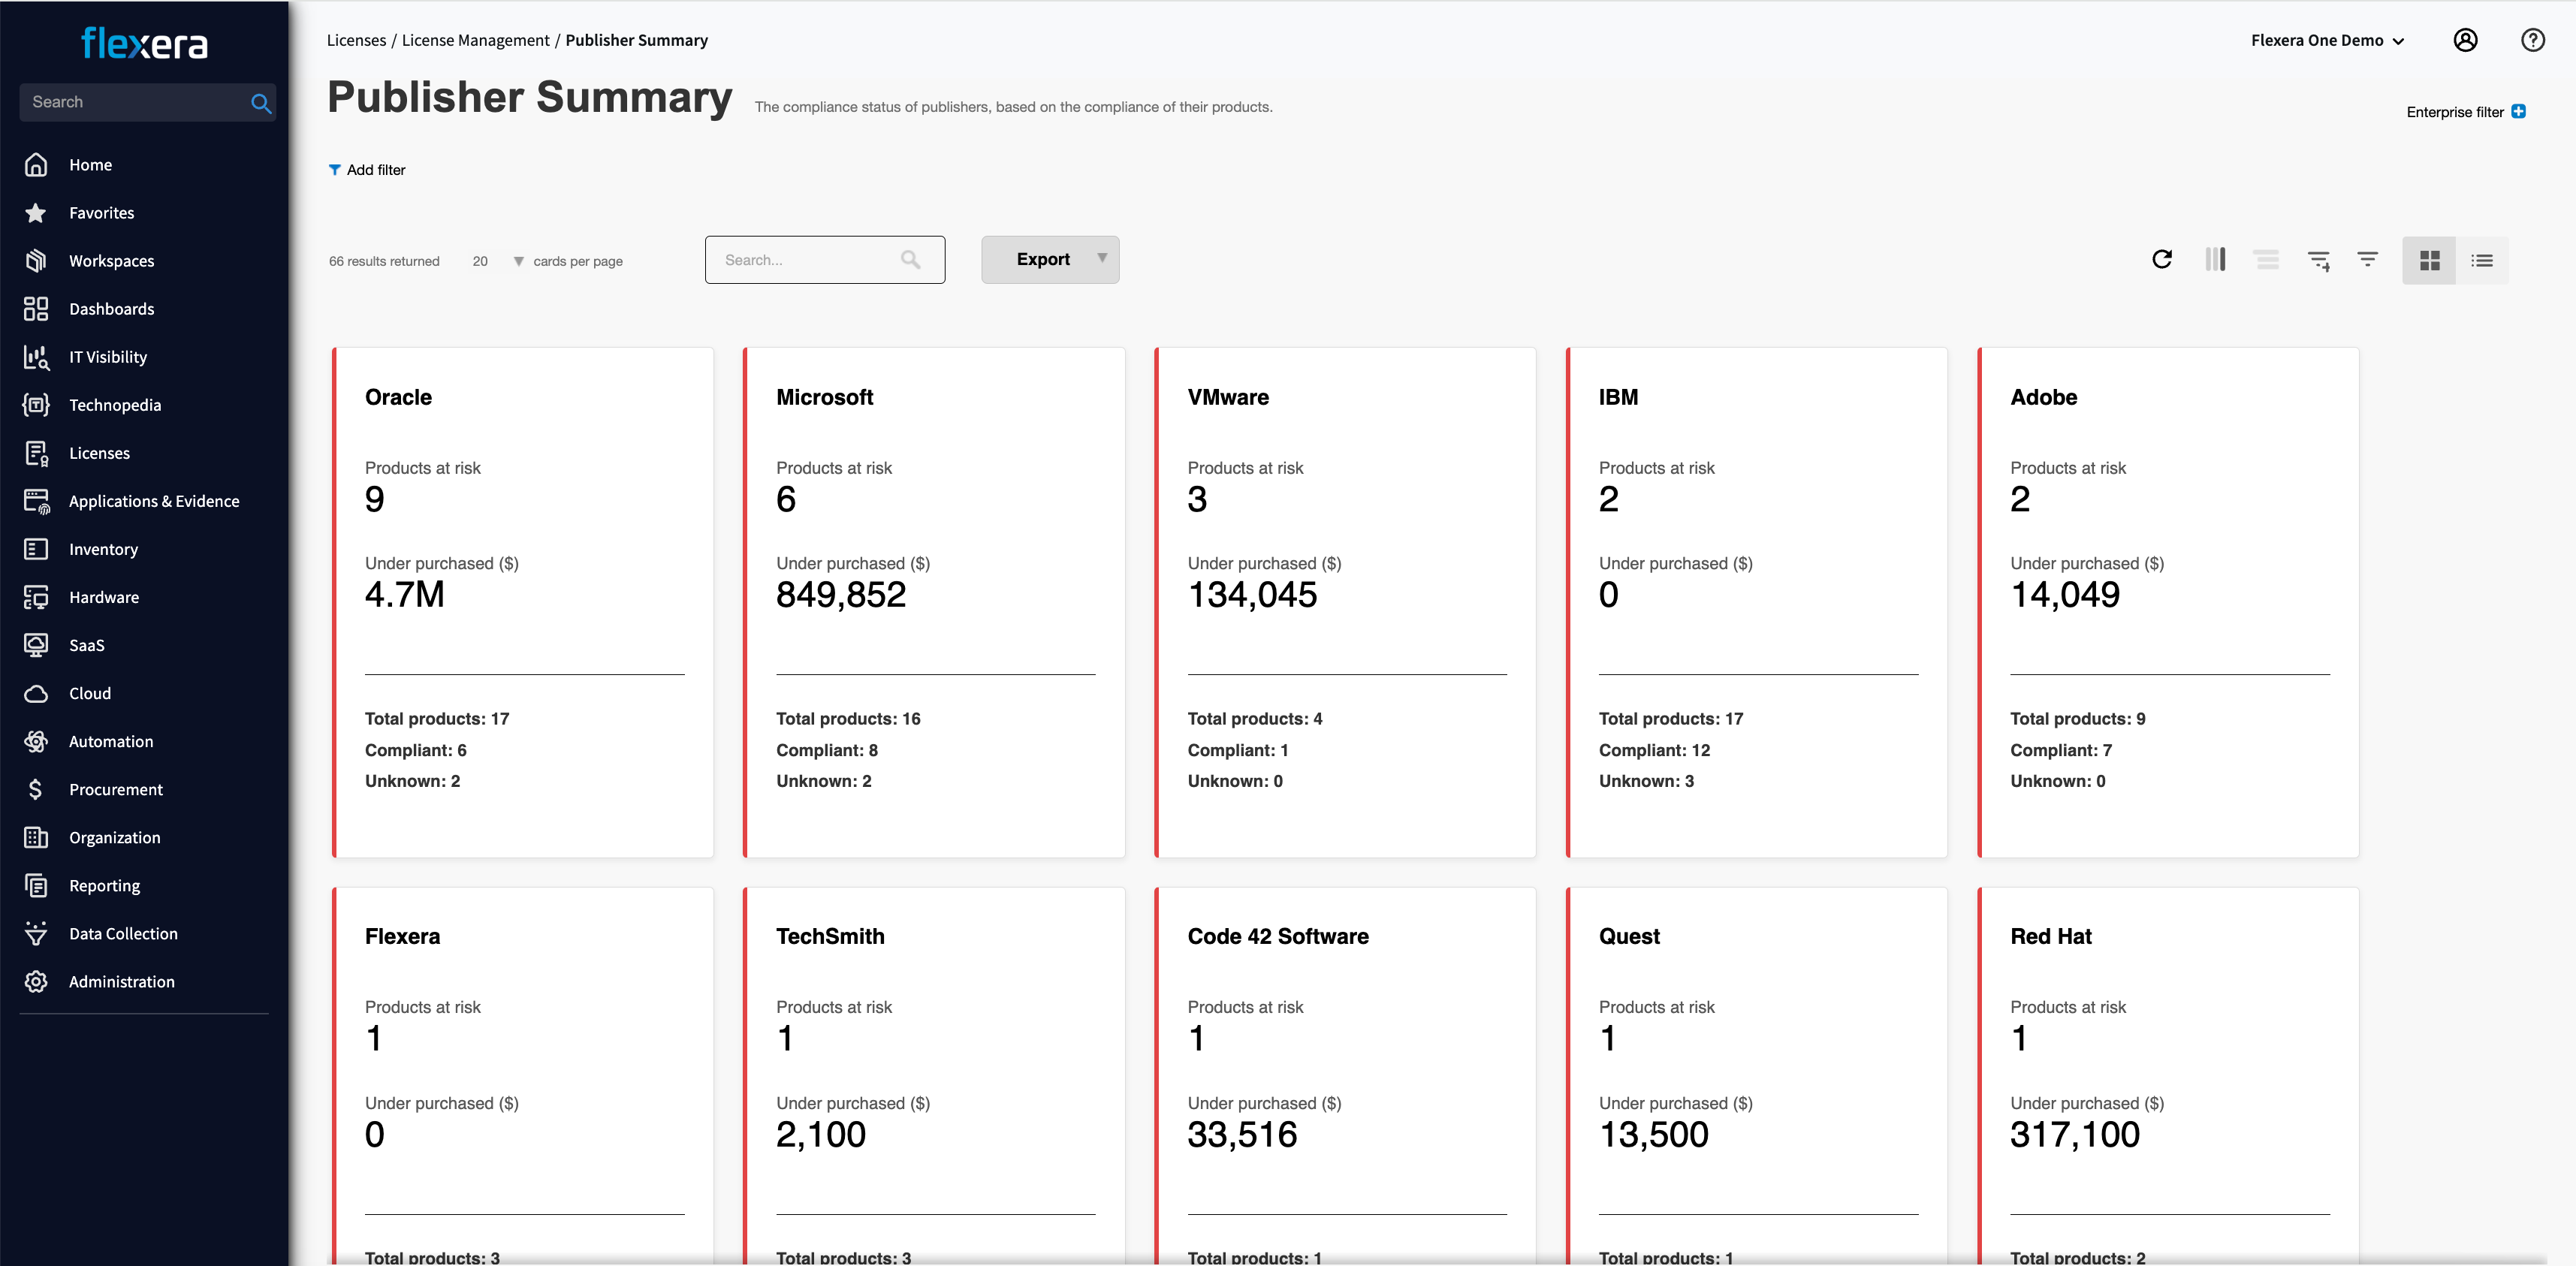Click Microsoft's 849,852 under purchased value
The image size is (2576, 1266).
pos(841,595)
